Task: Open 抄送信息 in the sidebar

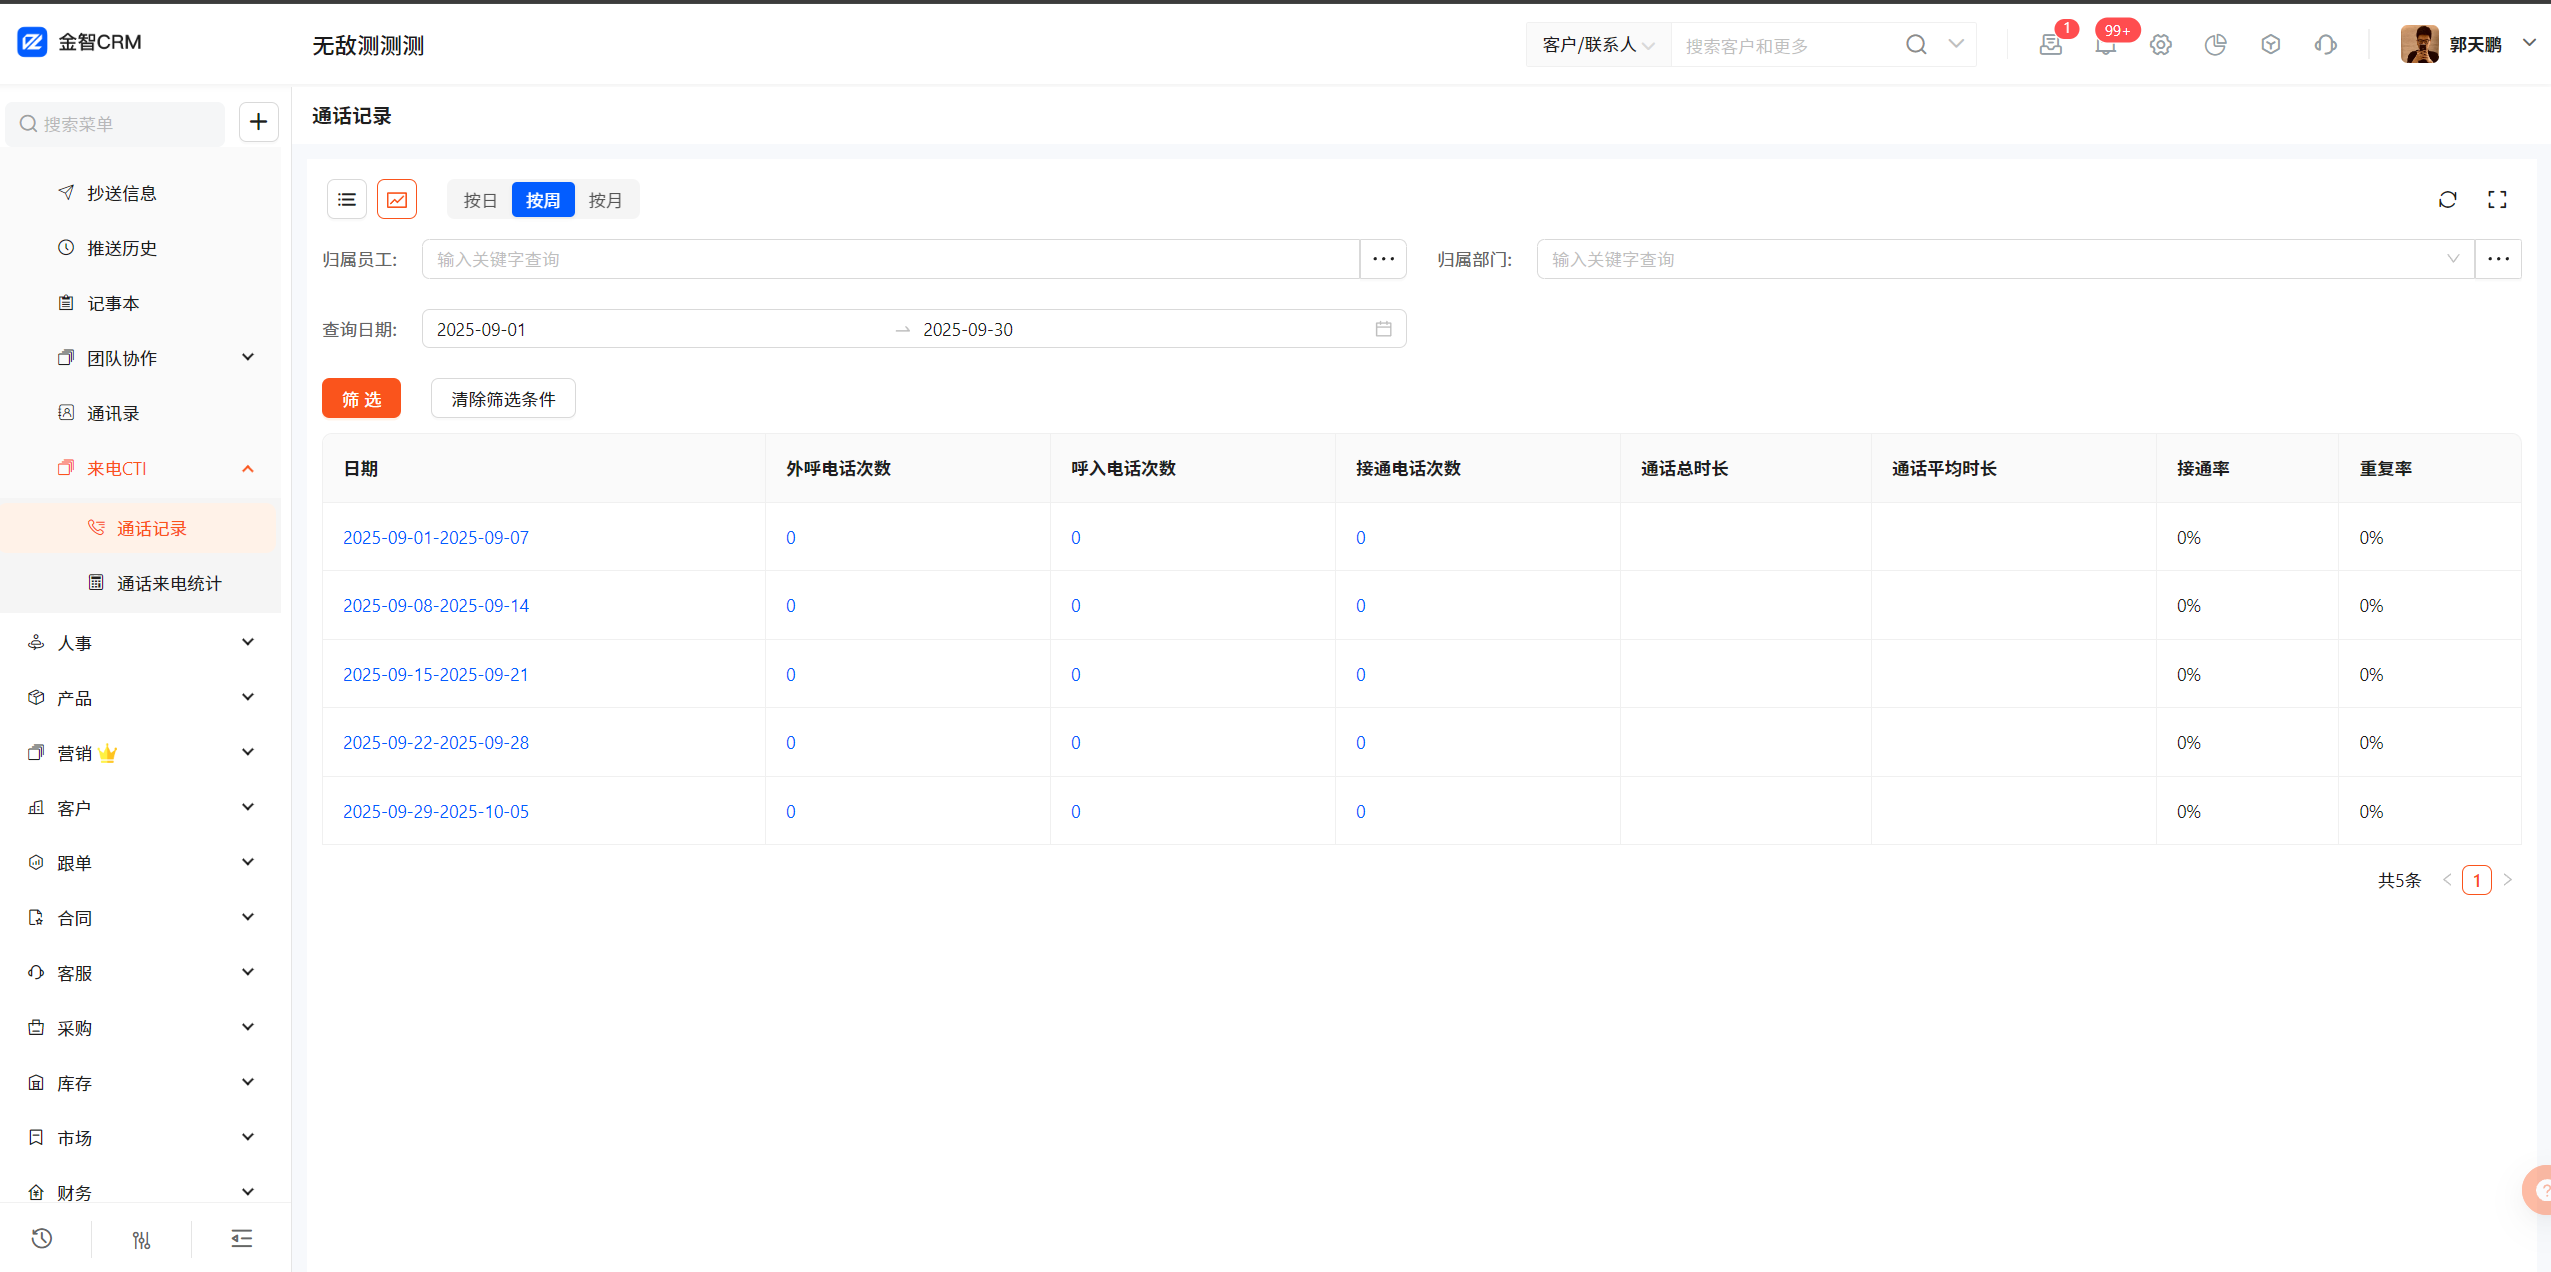Action: 121,193
